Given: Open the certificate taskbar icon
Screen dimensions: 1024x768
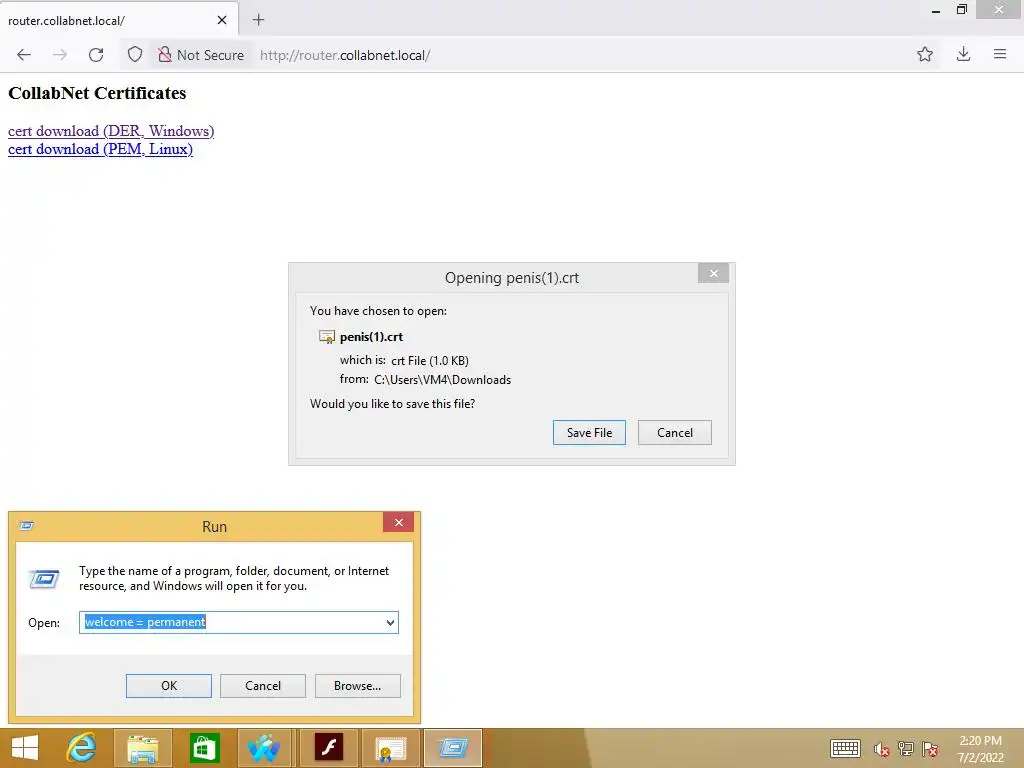Looking at the screenshot, I should point(391,748).
